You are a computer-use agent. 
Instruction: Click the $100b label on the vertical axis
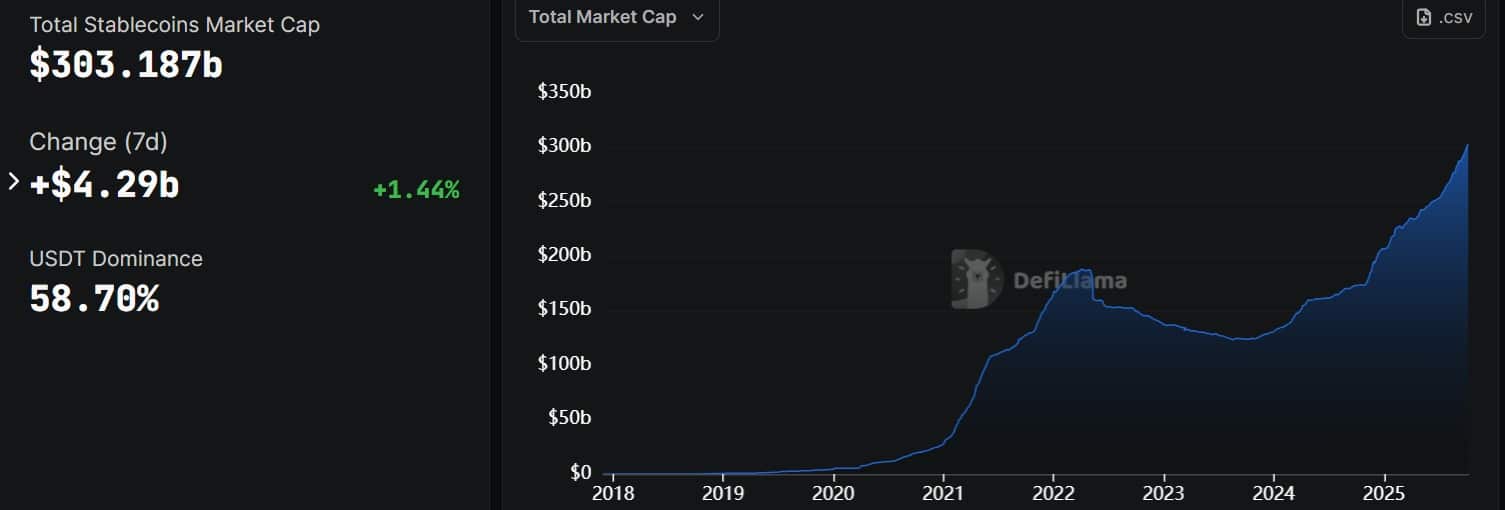[565, 363]
